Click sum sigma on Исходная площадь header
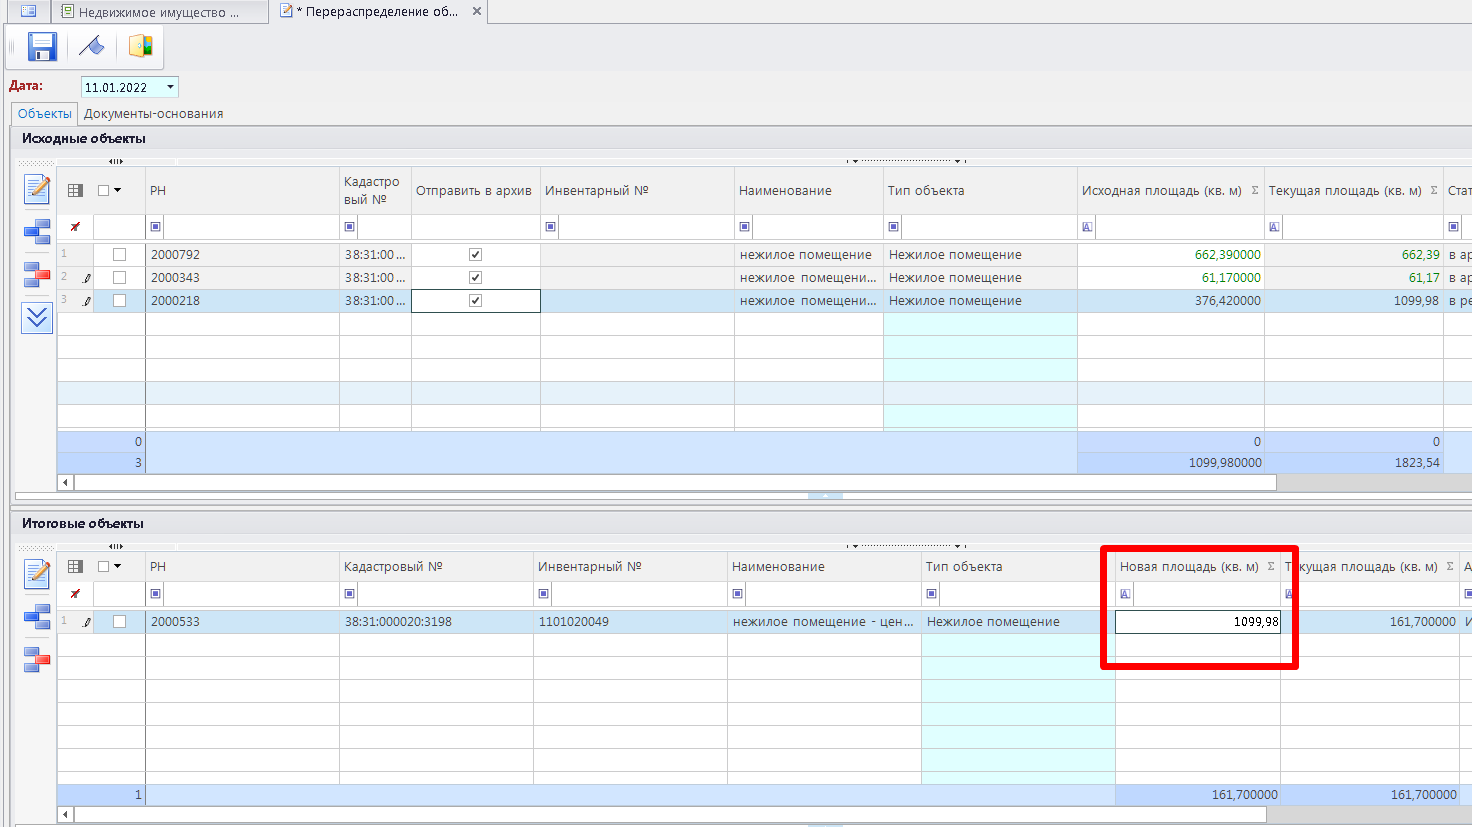 (x=1255, y=190)
